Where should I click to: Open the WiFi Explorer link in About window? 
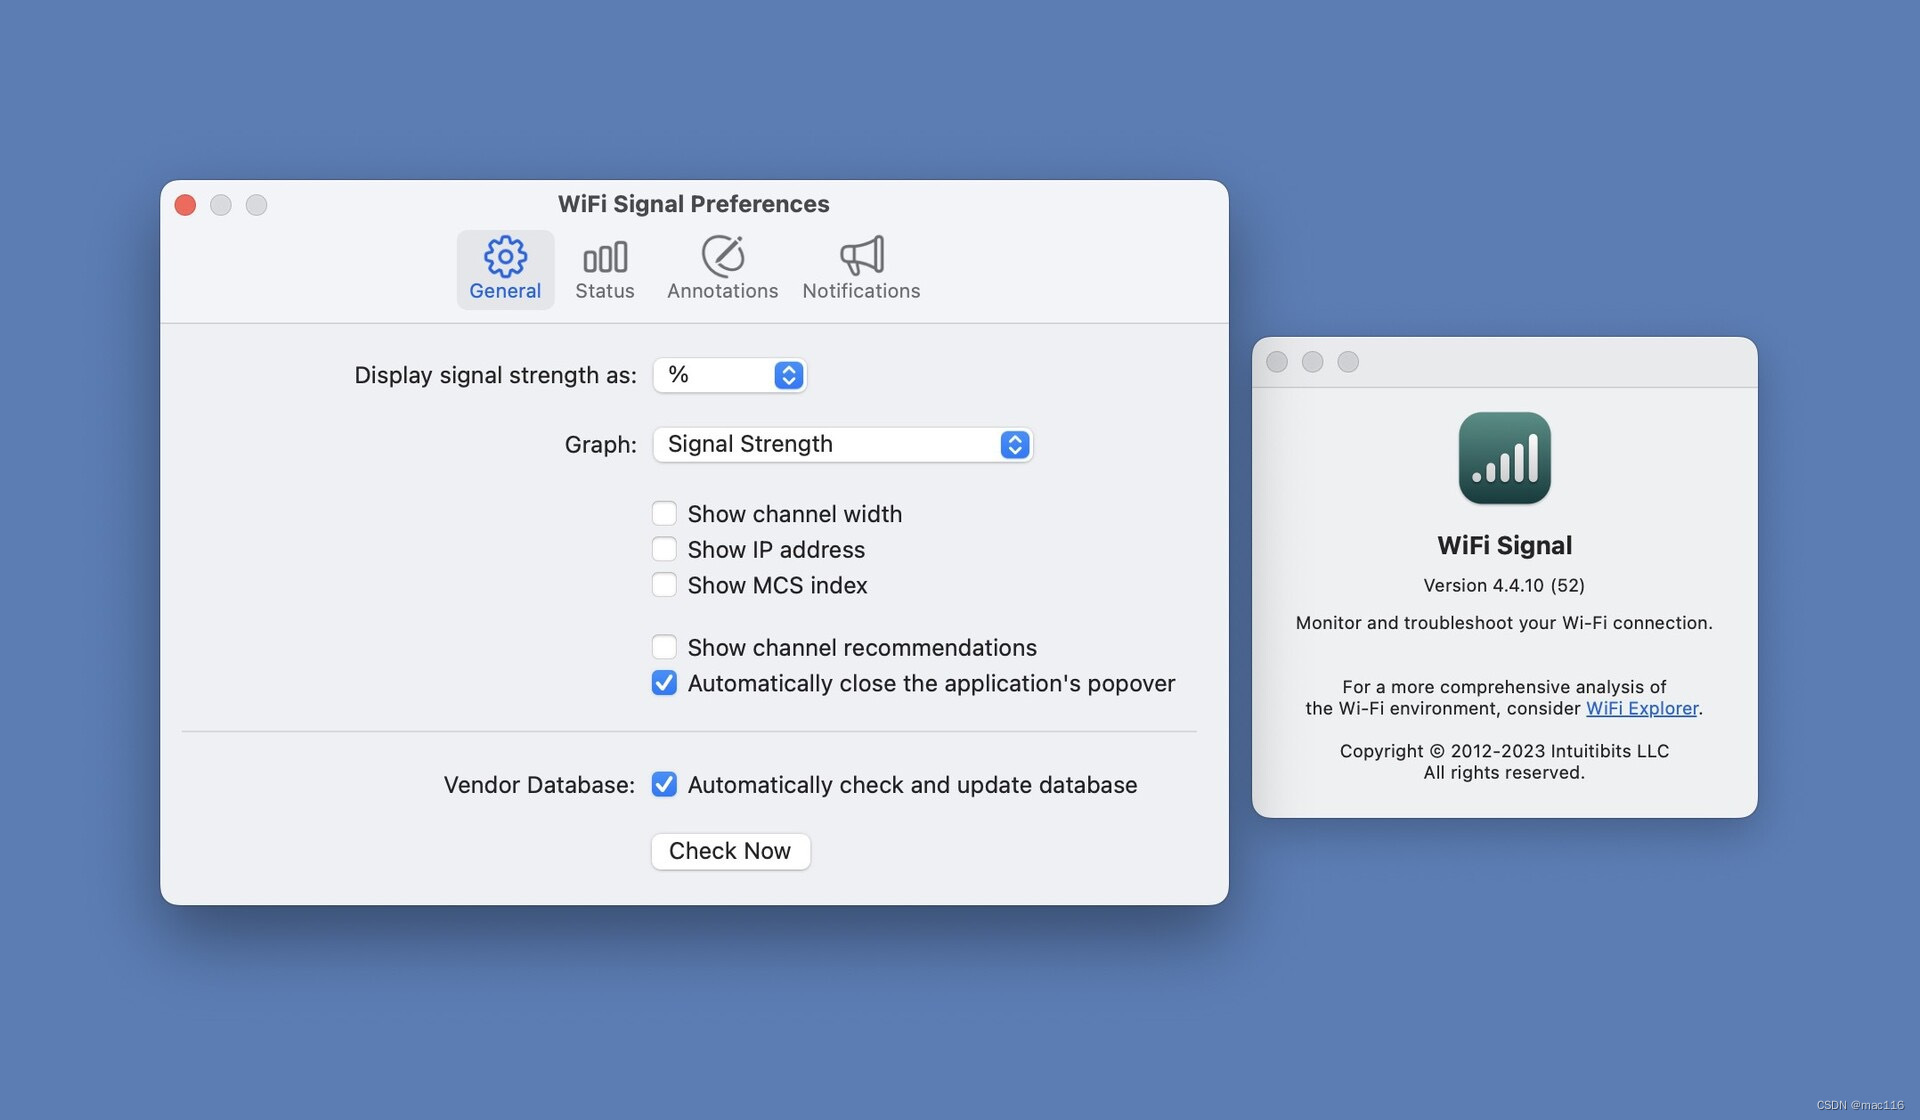(x=1642, y=708)
